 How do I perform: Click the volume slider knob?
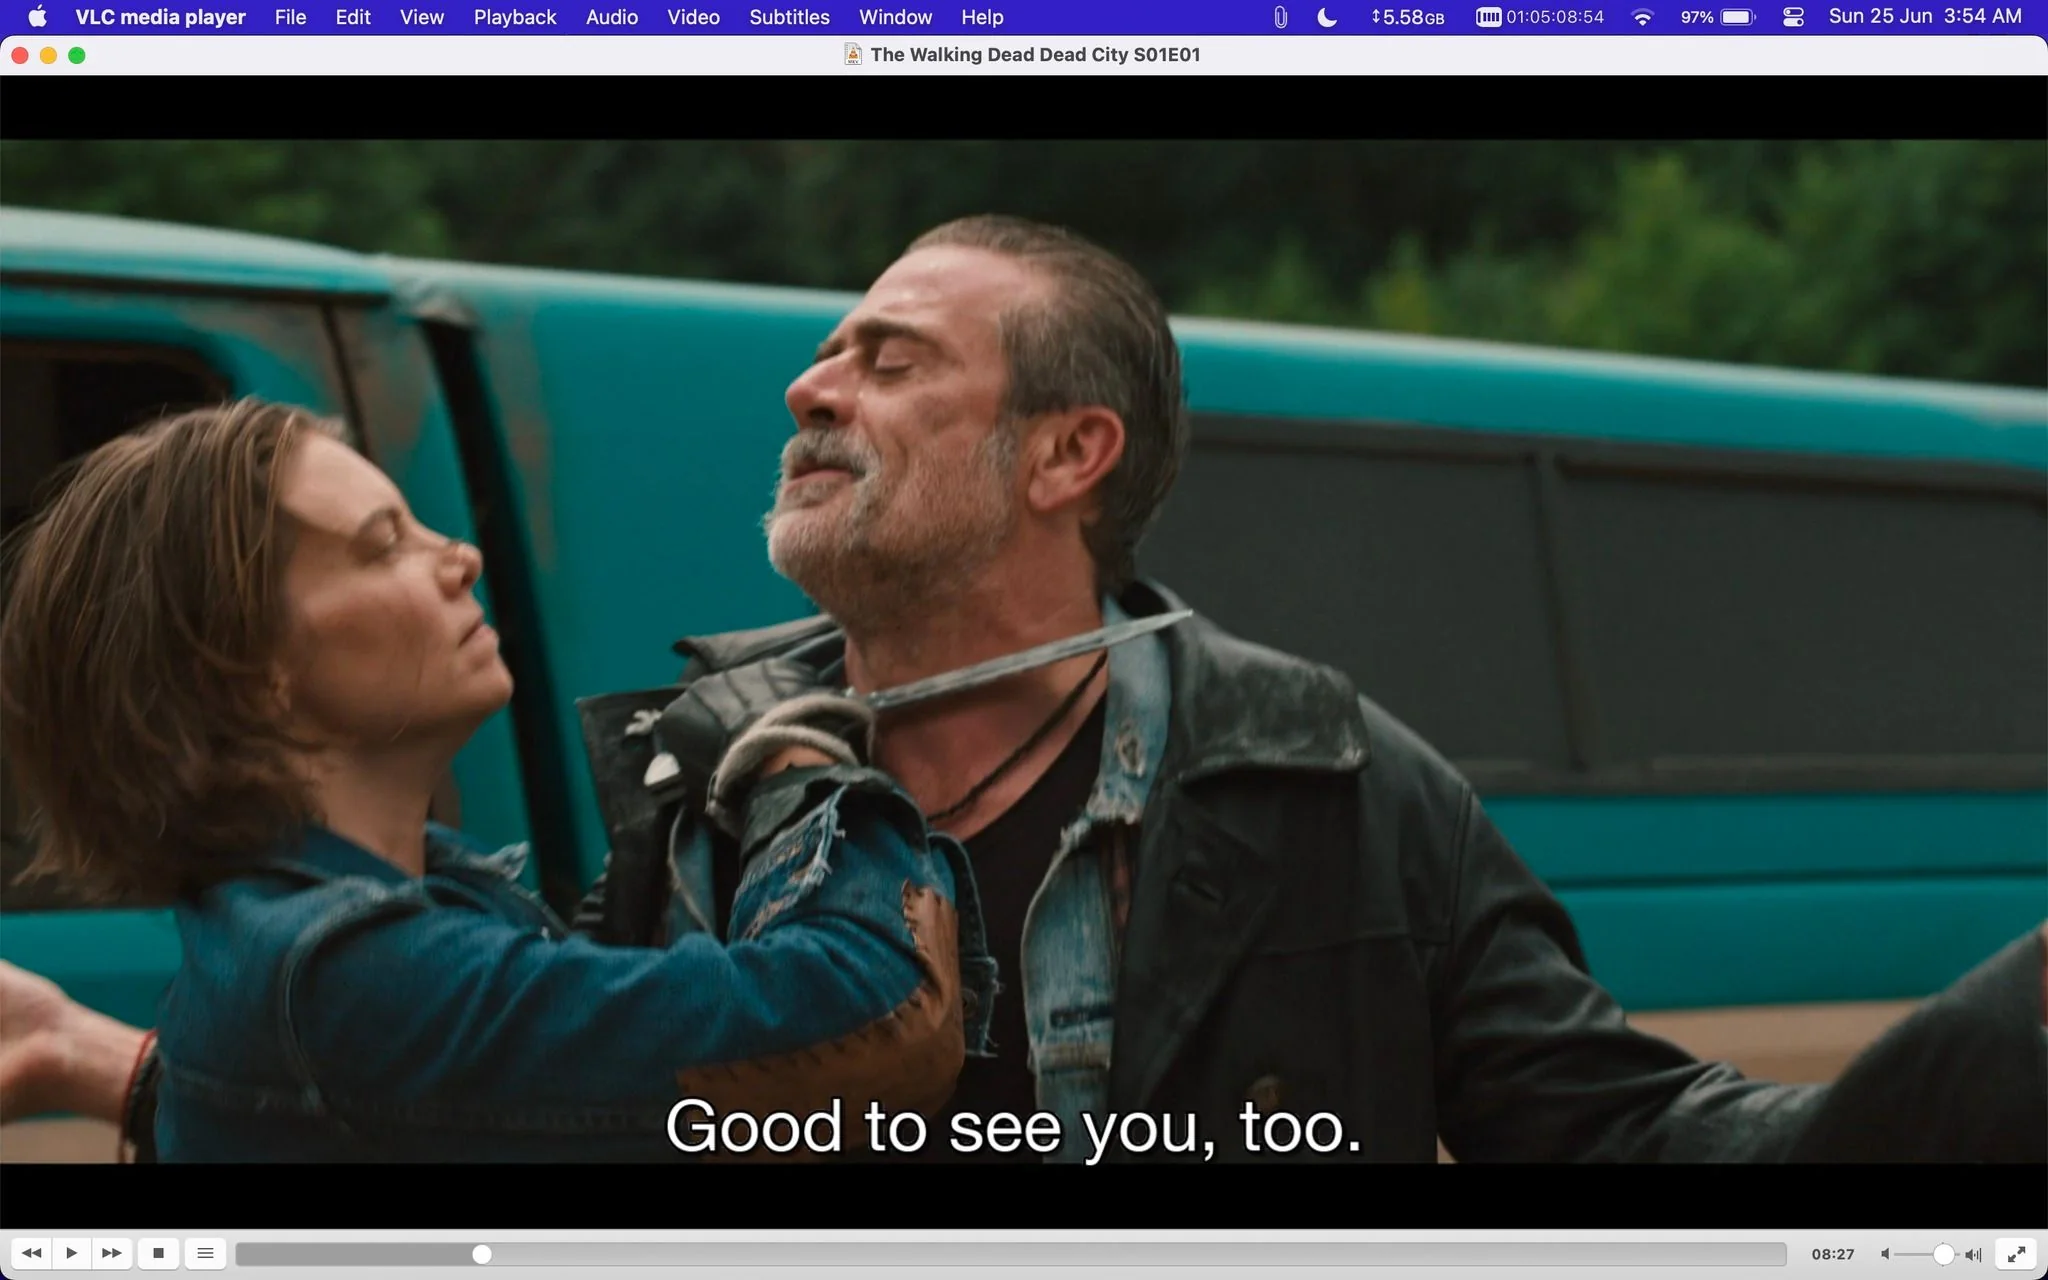coord(1943,1254)
